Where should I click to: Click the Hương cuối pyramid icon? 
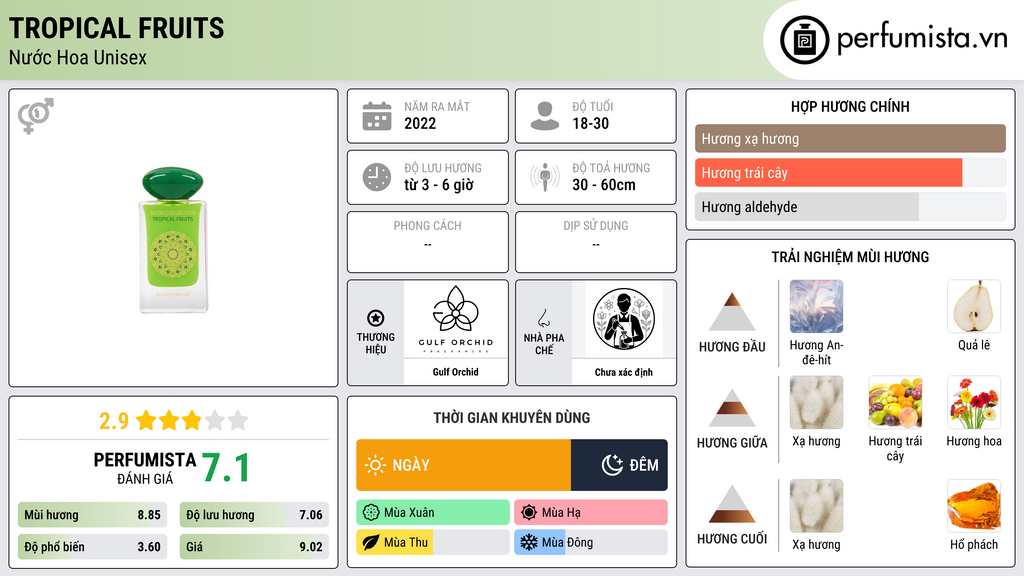coord(732,504)
